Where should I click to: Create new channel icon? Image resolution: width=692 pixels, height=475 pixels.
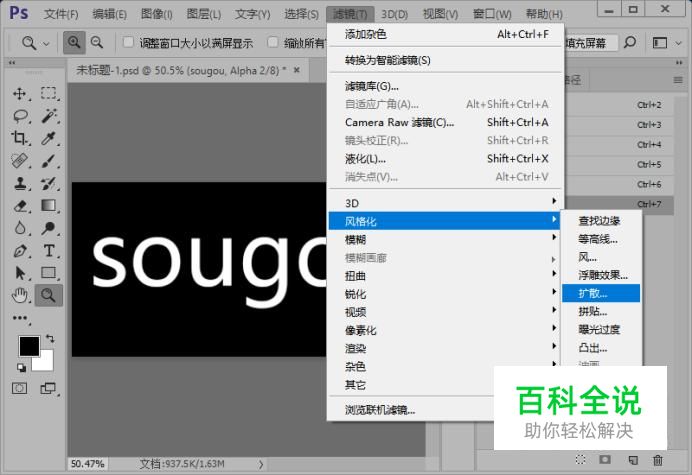633,460
